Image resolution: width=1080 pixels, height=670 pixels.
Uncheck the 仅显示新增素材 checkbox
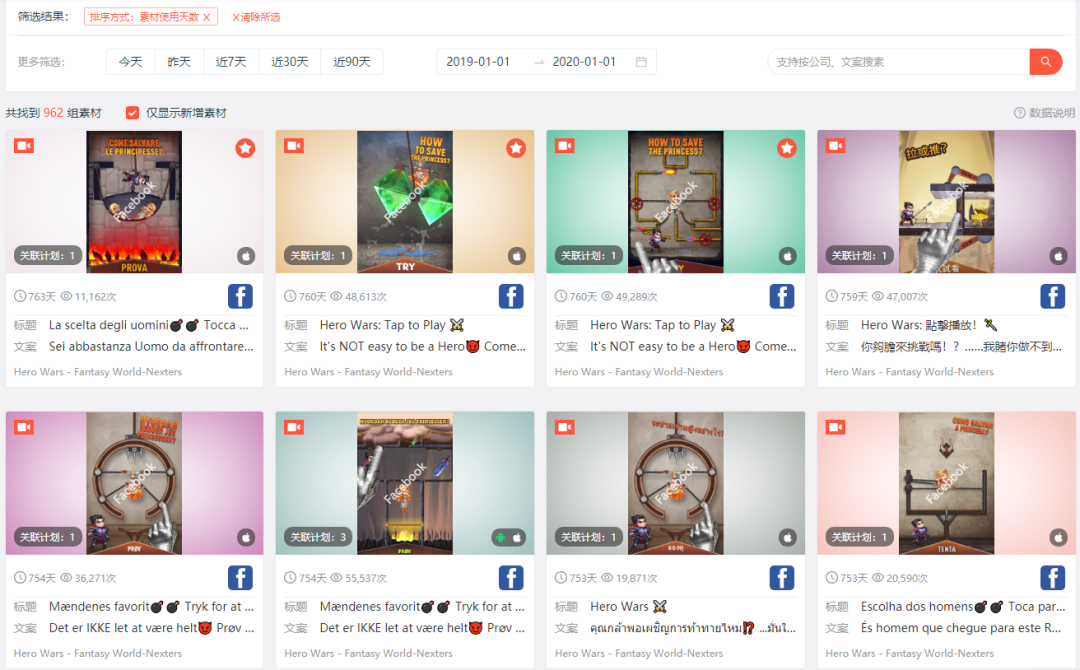tap(132, 113)
